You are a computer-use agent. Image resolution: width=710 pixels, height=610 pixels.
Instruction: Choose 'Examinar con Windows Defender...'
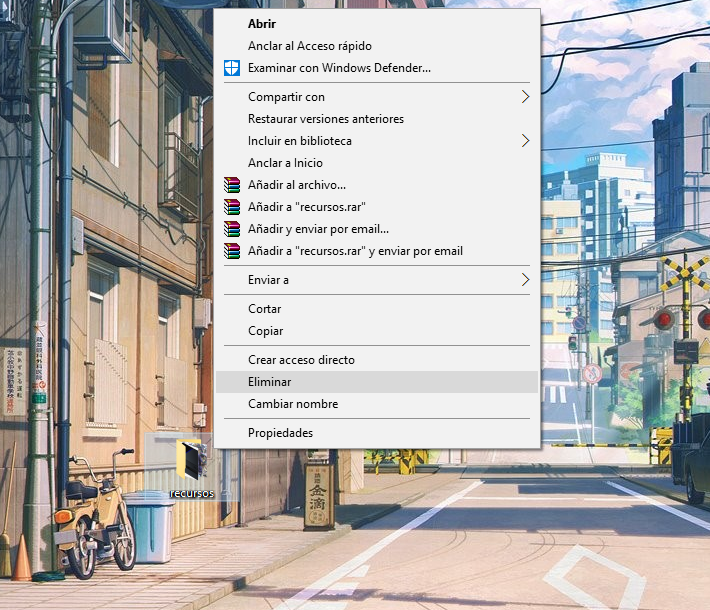[377, 68]
